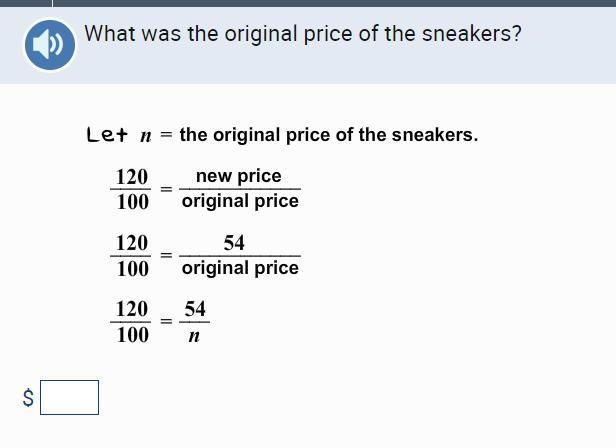Click the dark header bar at top

click(308, 3)
